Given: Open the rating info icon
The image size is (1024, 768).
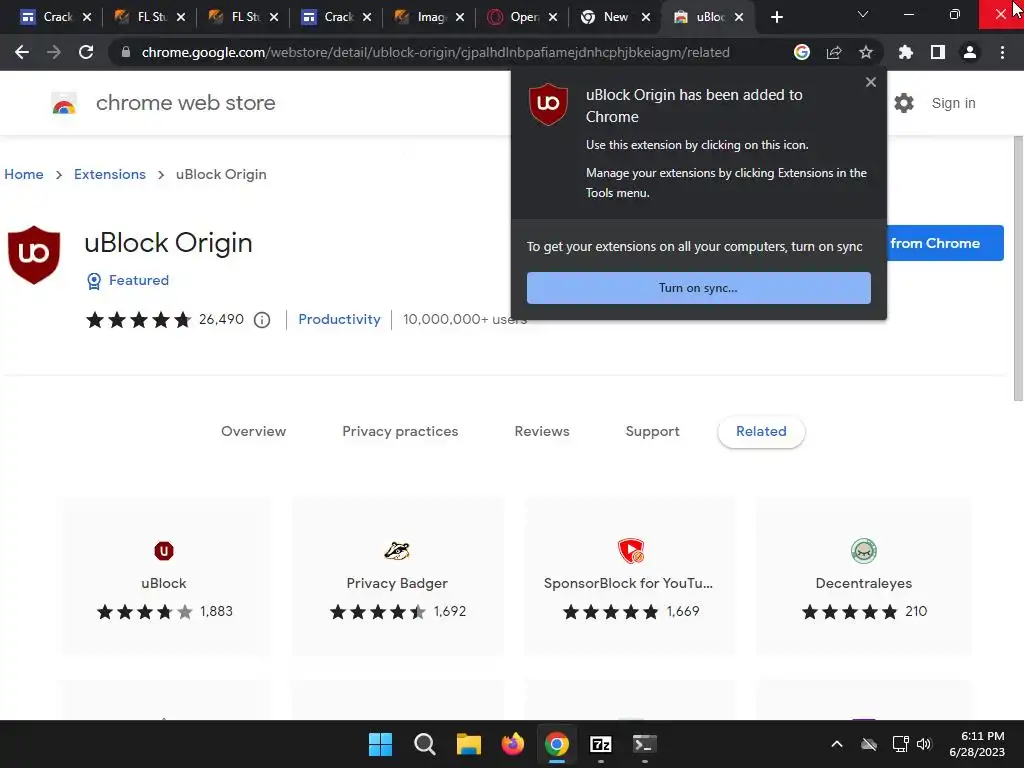Looking at the screenshot, I should coord(262,320).
